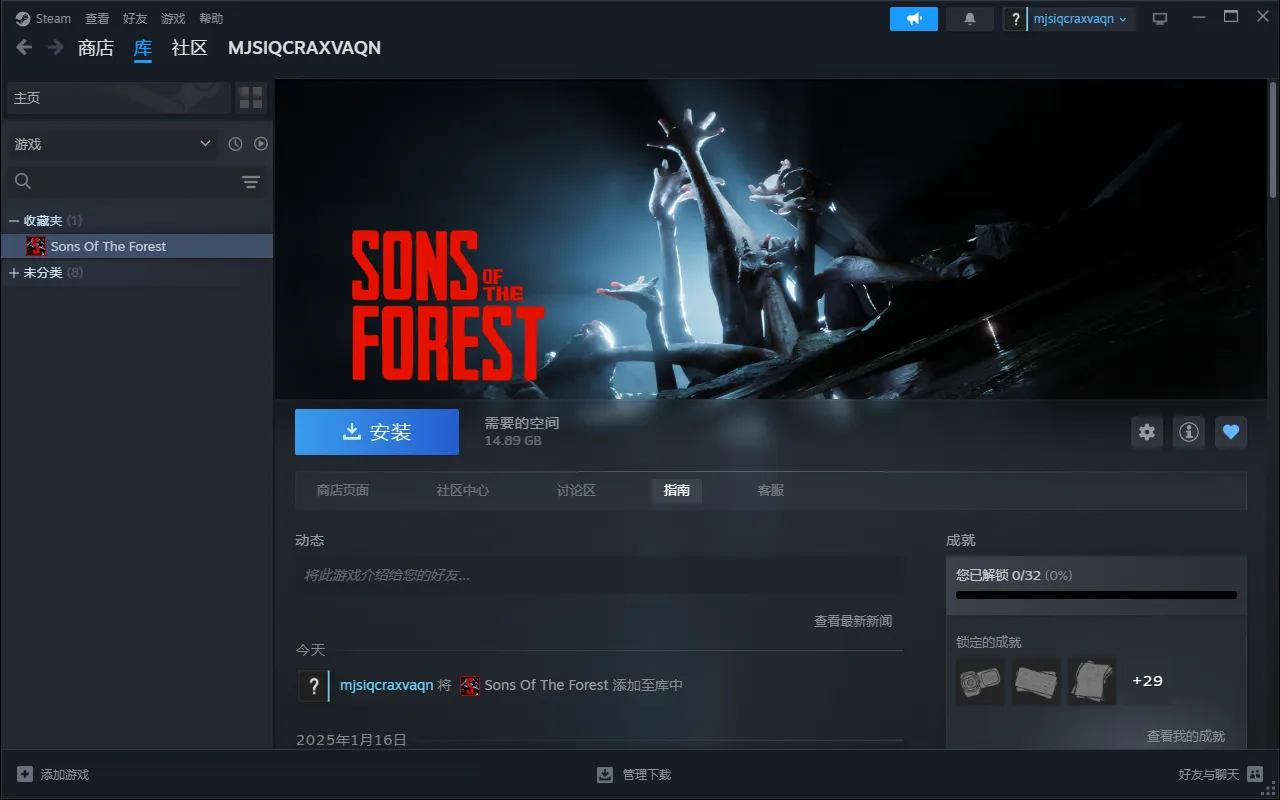Open the notifications bell
The image size is (1280, 800).
point(969,19)
